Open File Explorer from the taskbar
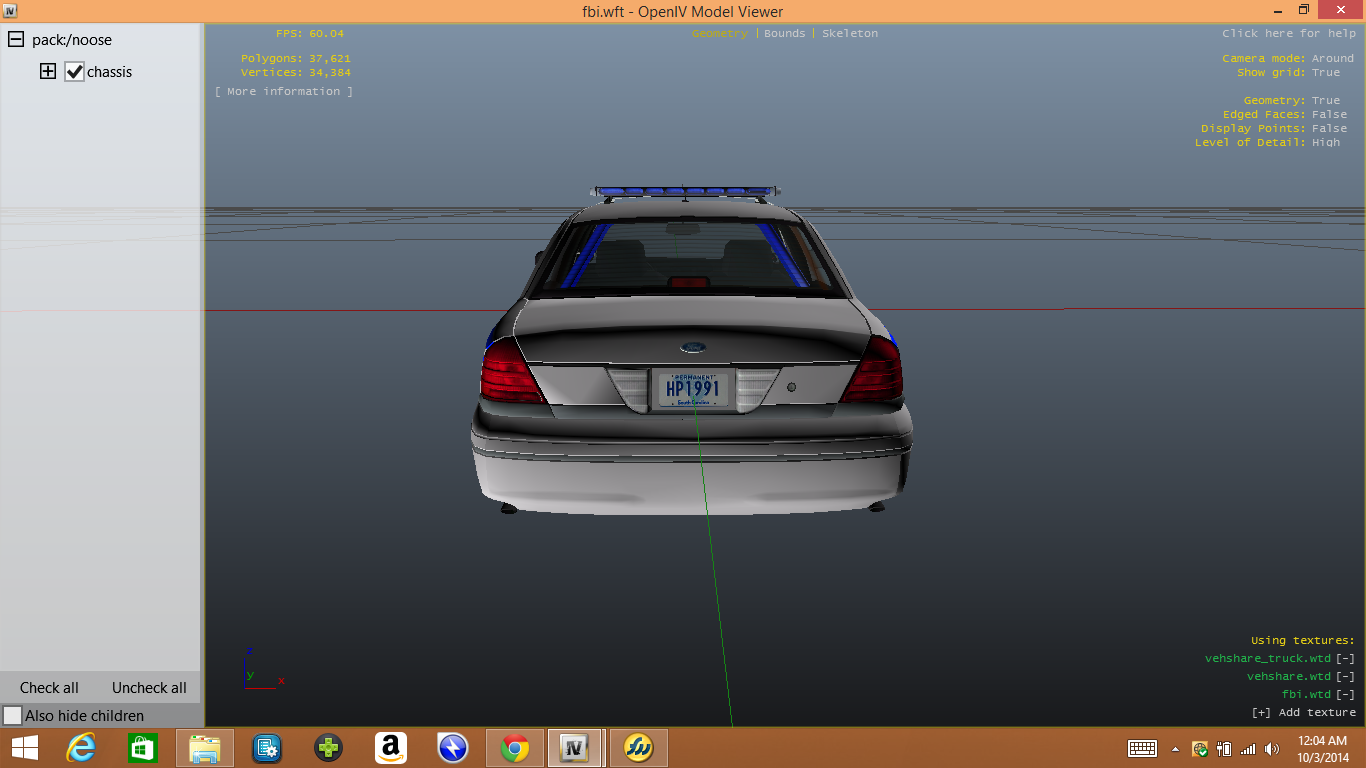The width and height of the screenshot is (1366, 768). pos(205,748)
